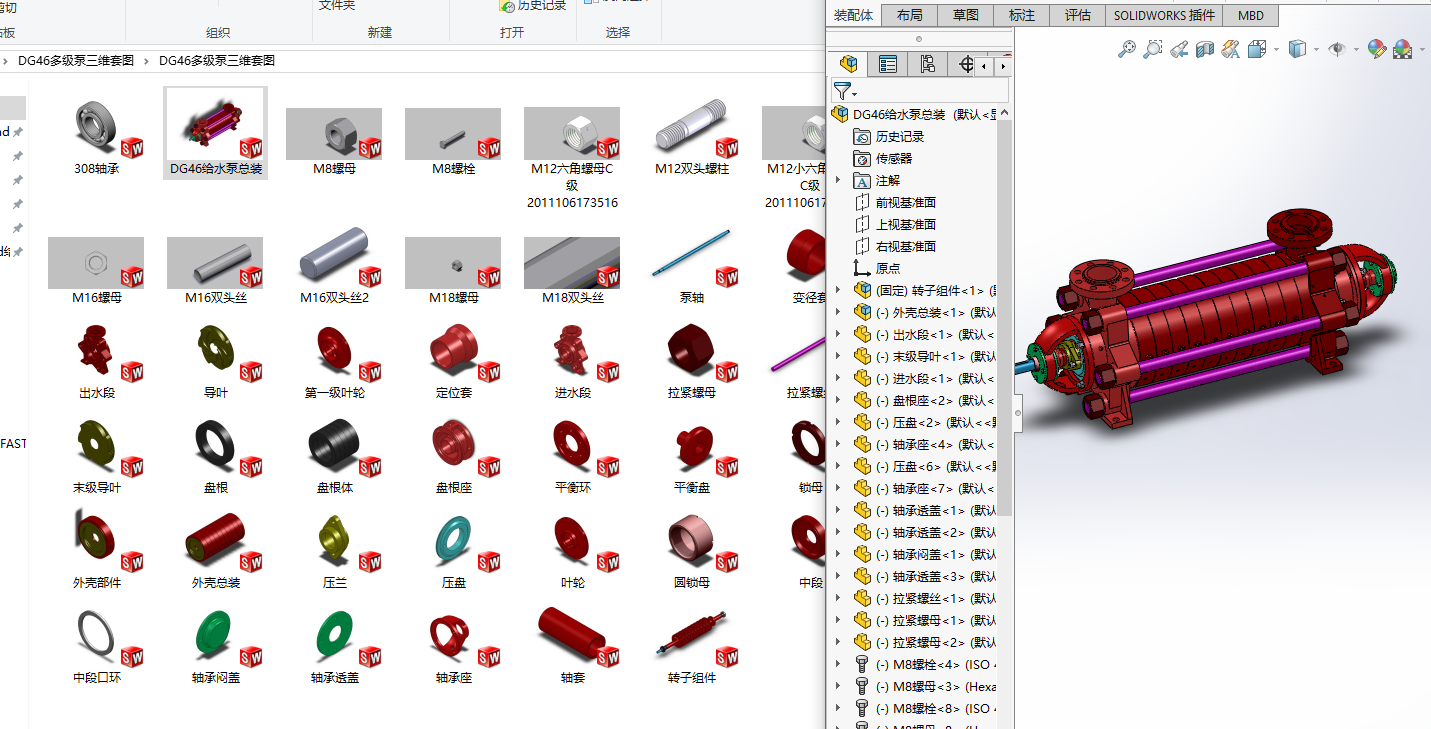Open the Hide/Show Items dropdown arrow
Viewport: 1431px width, 729px height.
1355,49
